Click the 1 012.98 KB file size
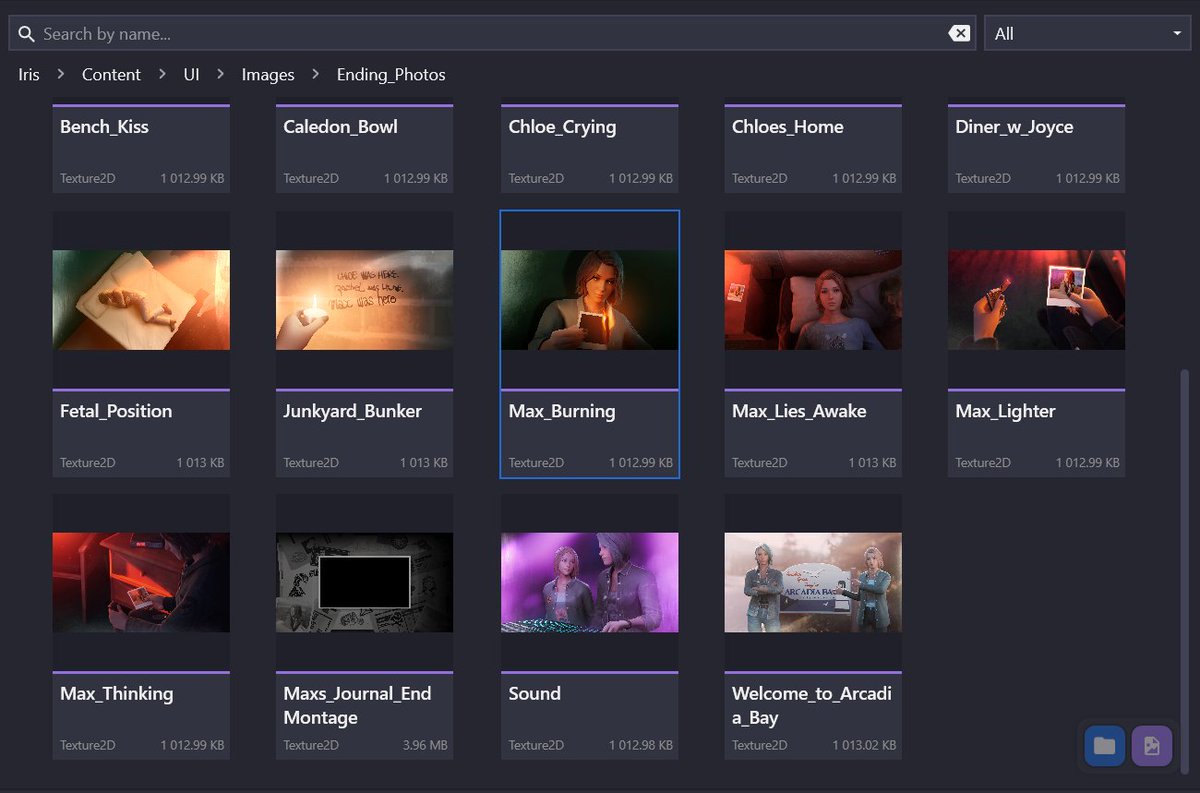 641,745
